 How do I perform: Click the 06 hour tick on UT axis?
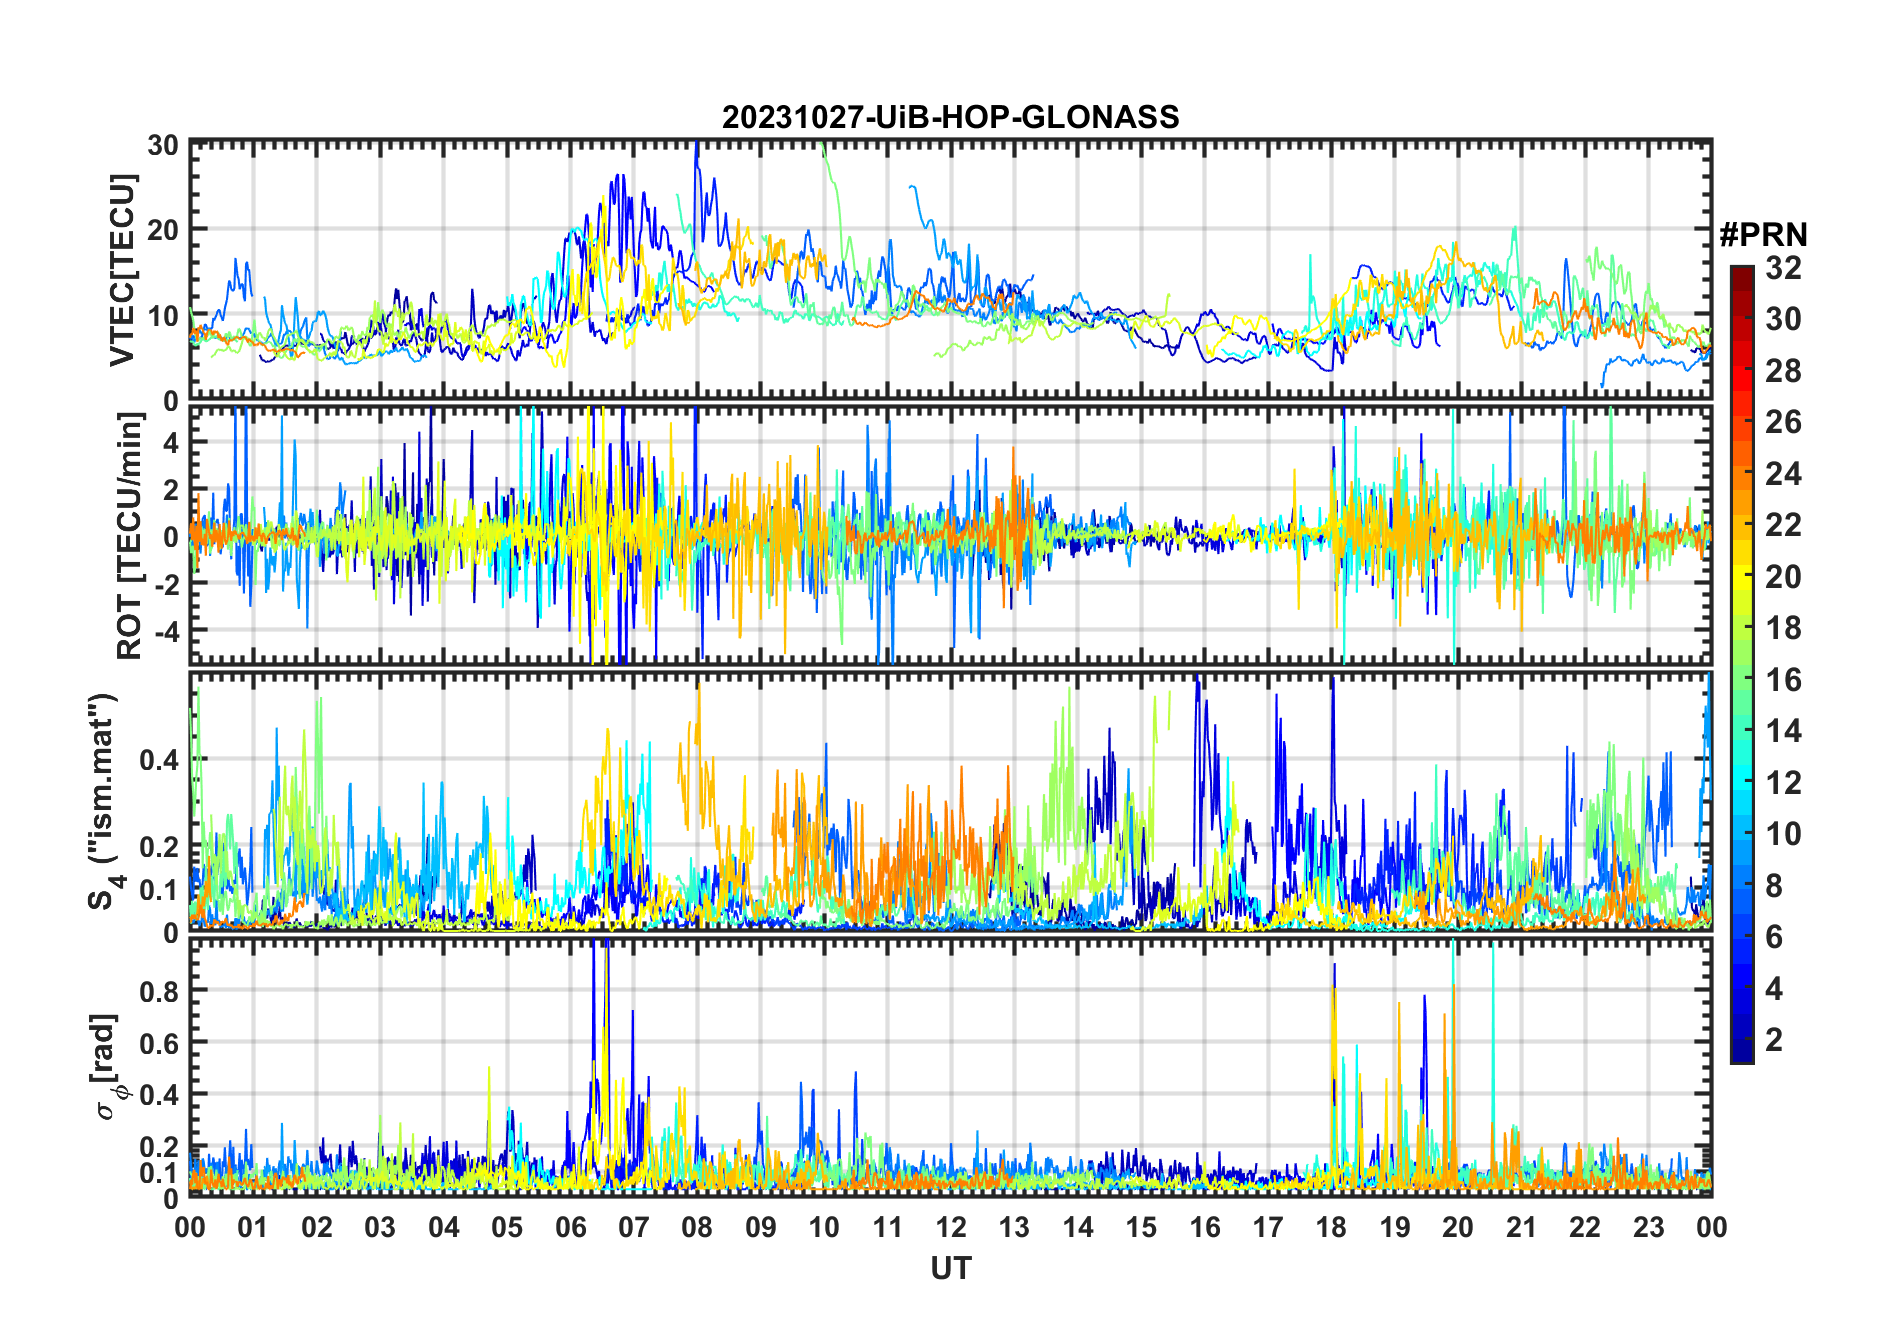click(570, 1227)
